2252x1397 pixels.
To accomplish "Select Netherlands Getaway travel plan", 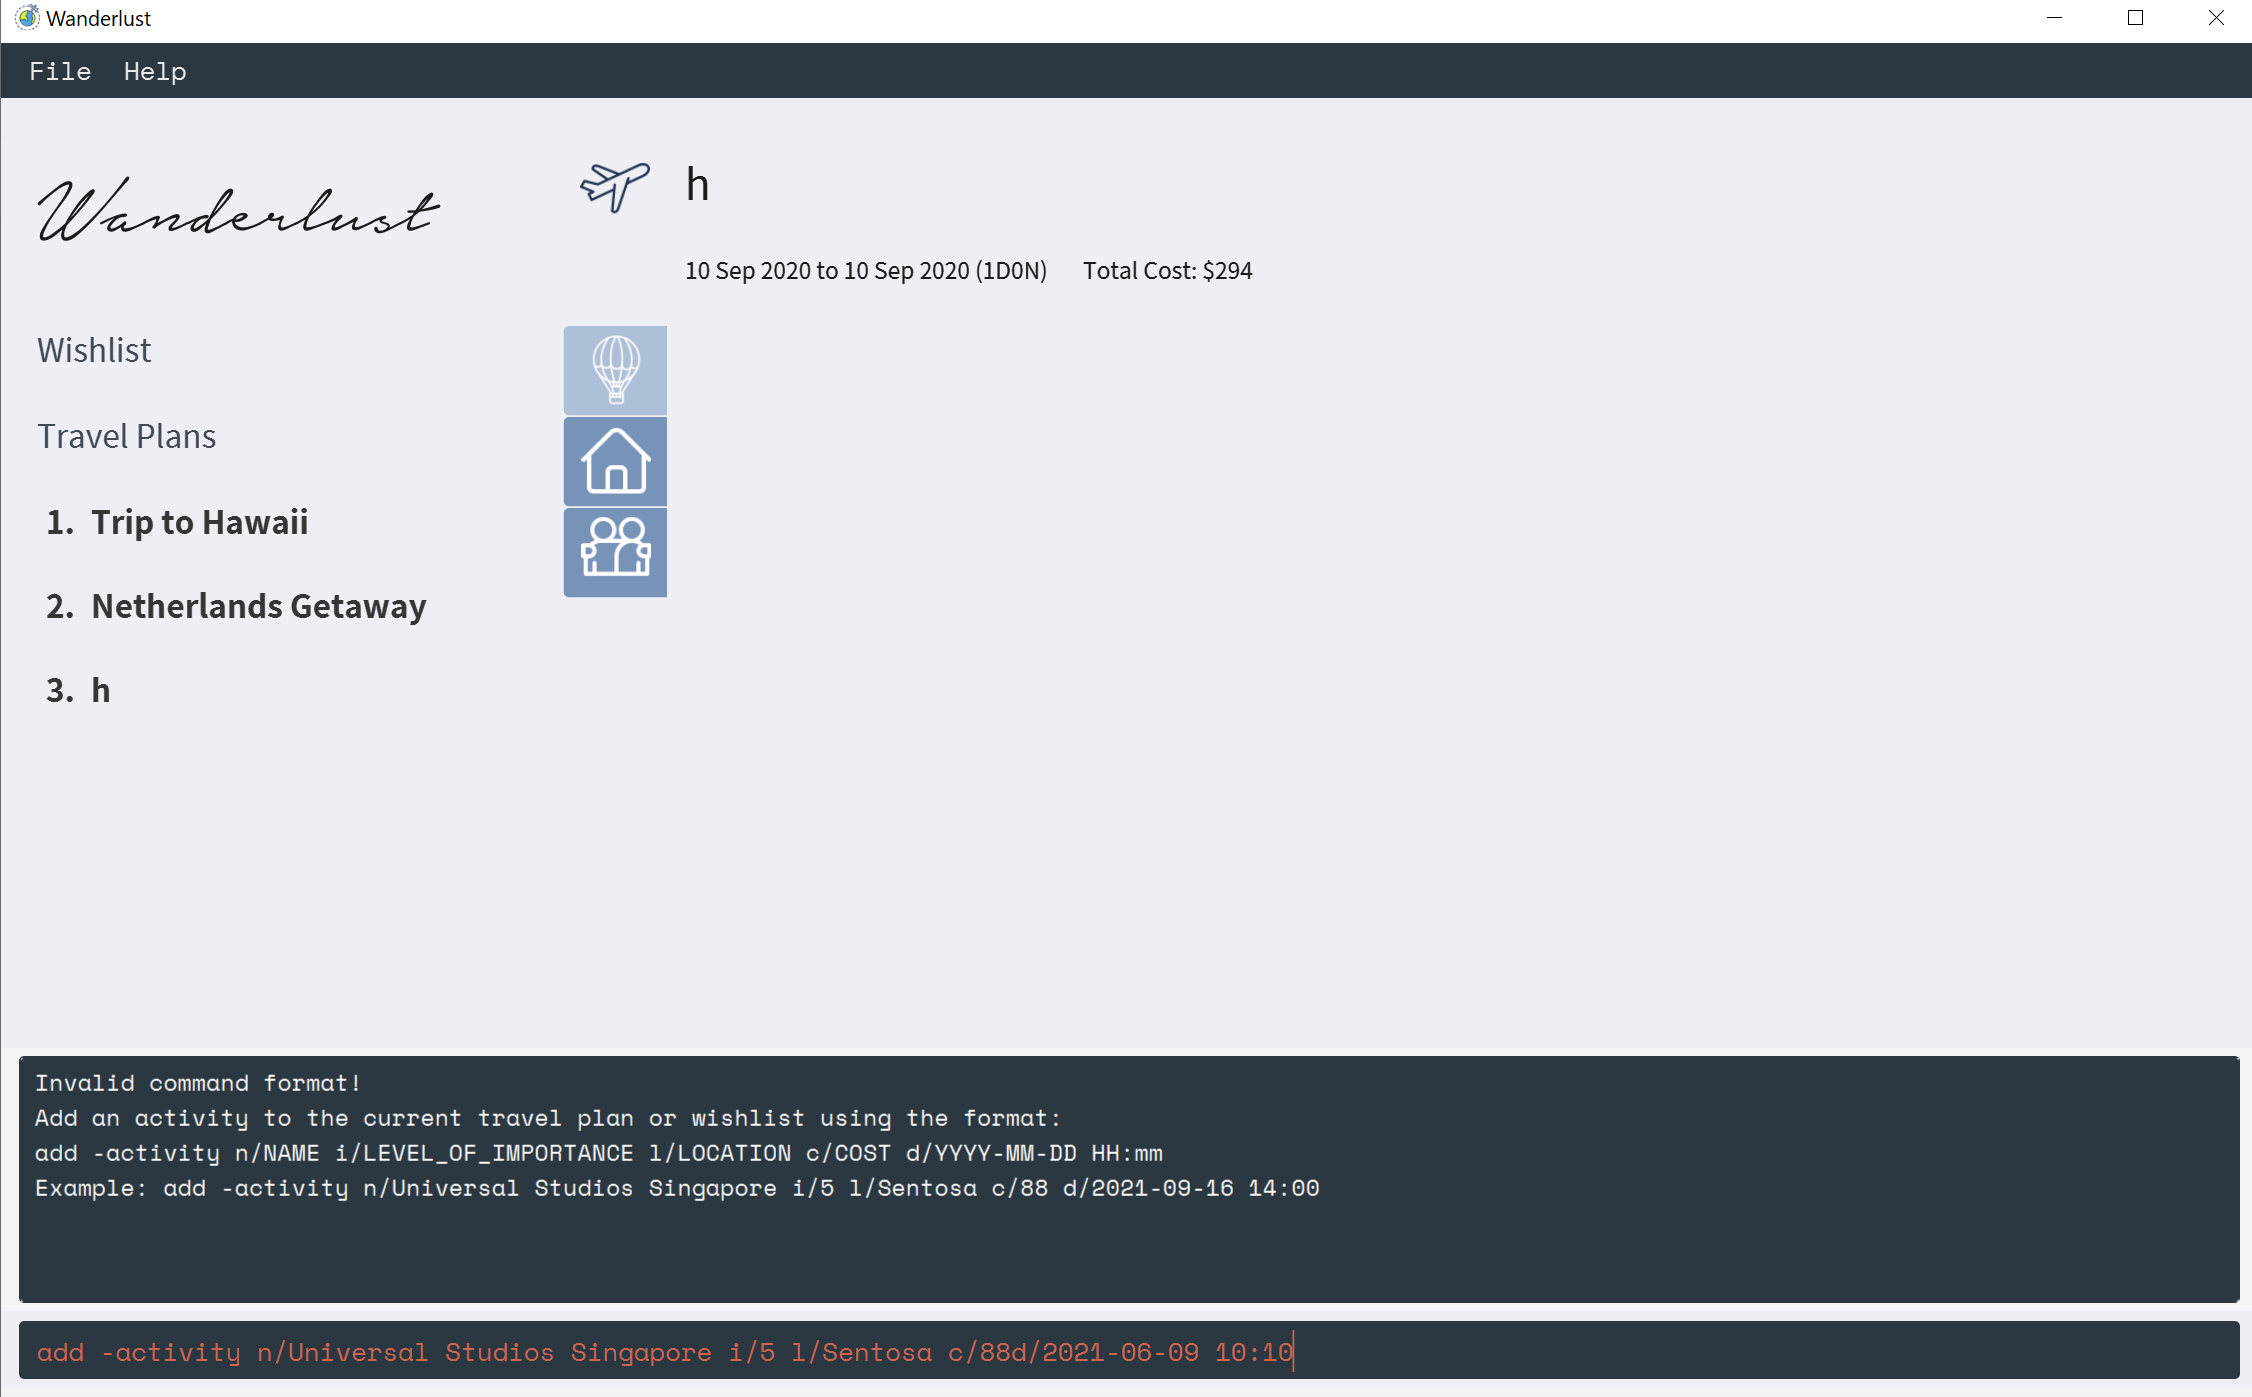I will pos(258,606).
